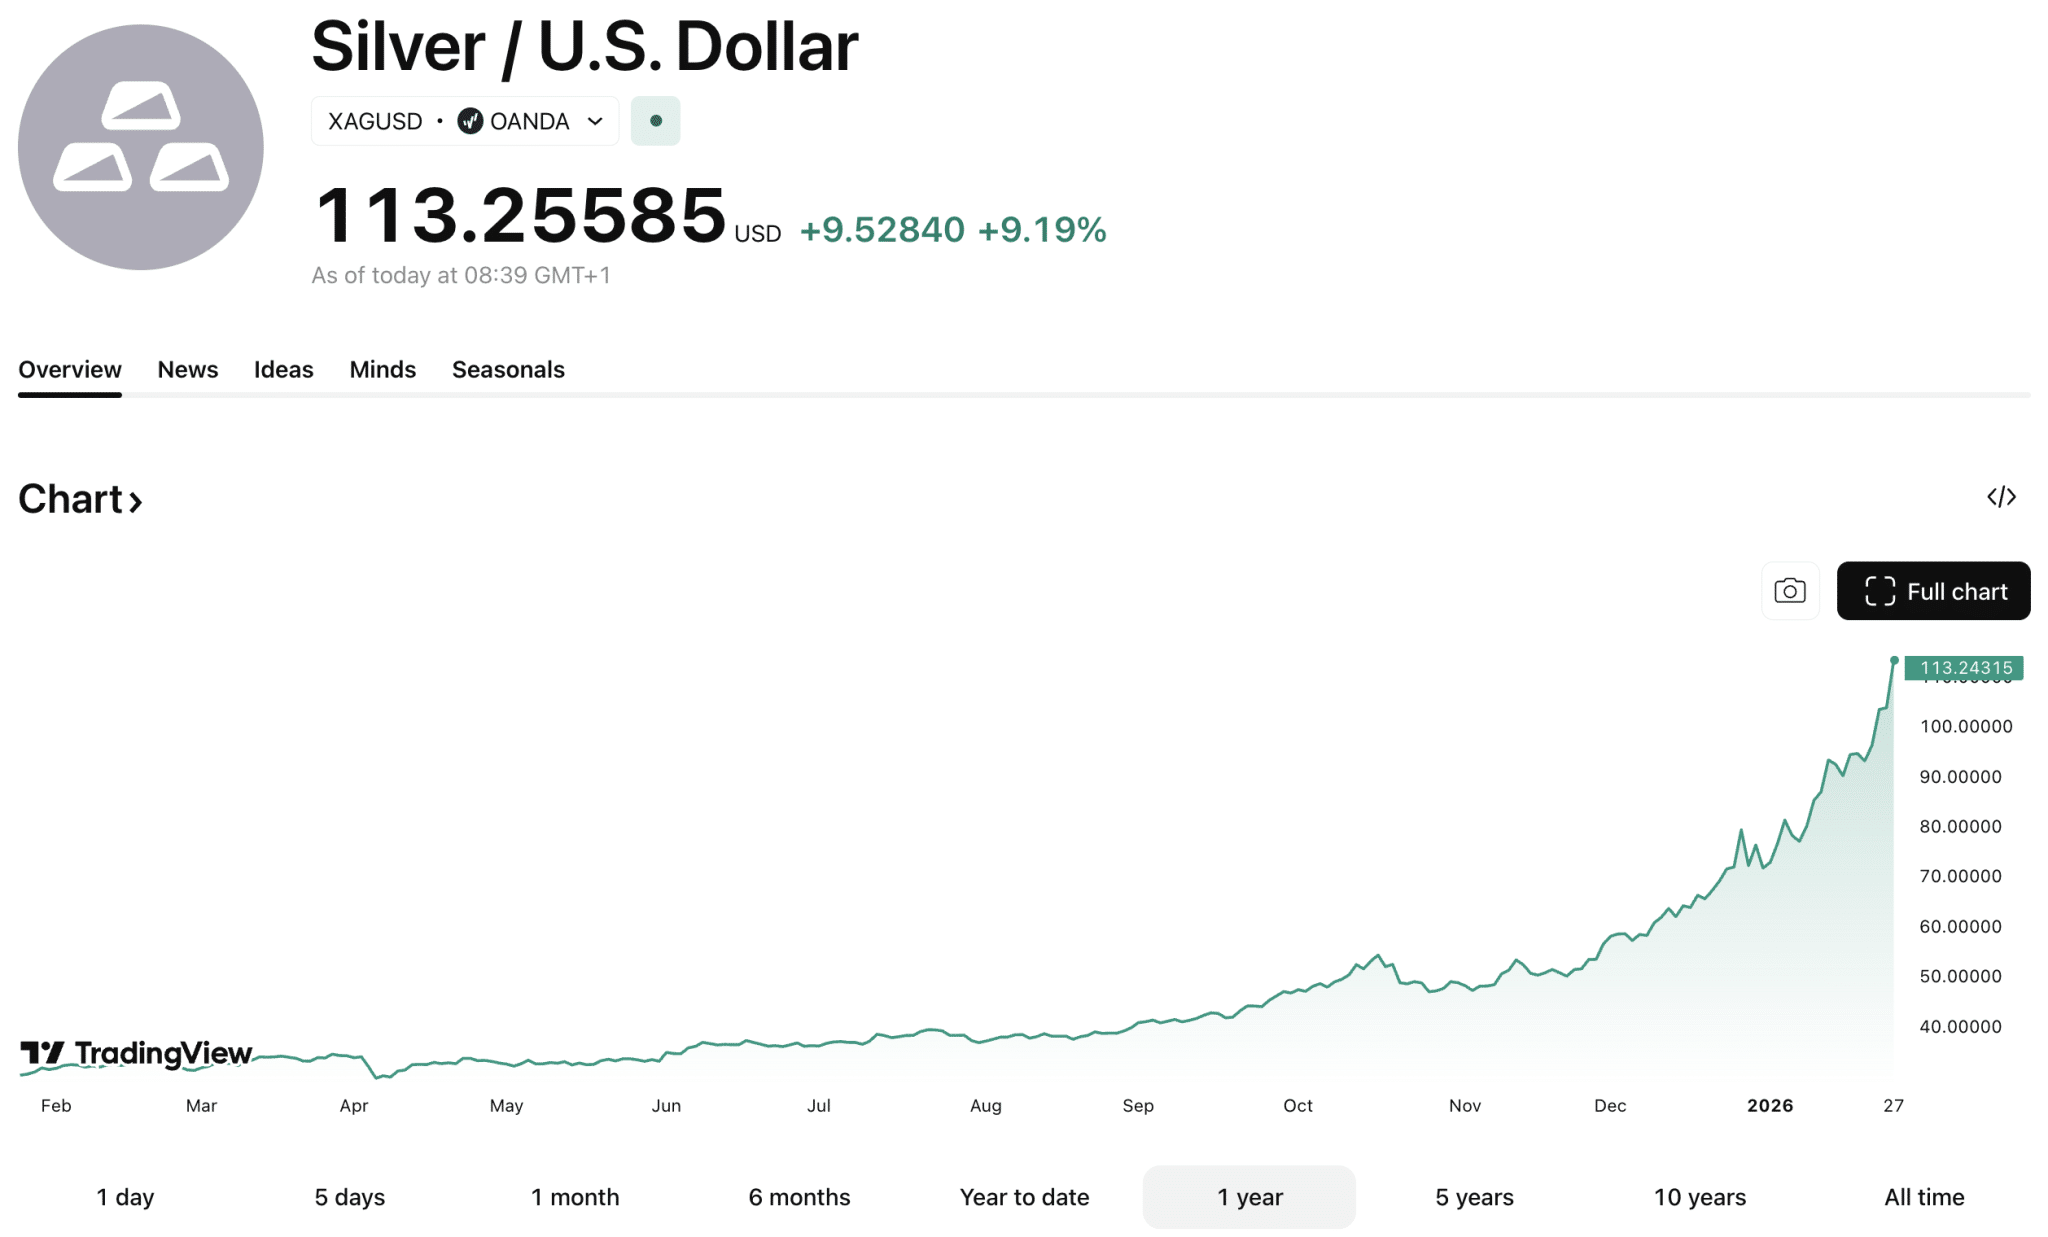
Task: Open the embed code icon beside Chart heading
Action: click(x=2000, y=497)
